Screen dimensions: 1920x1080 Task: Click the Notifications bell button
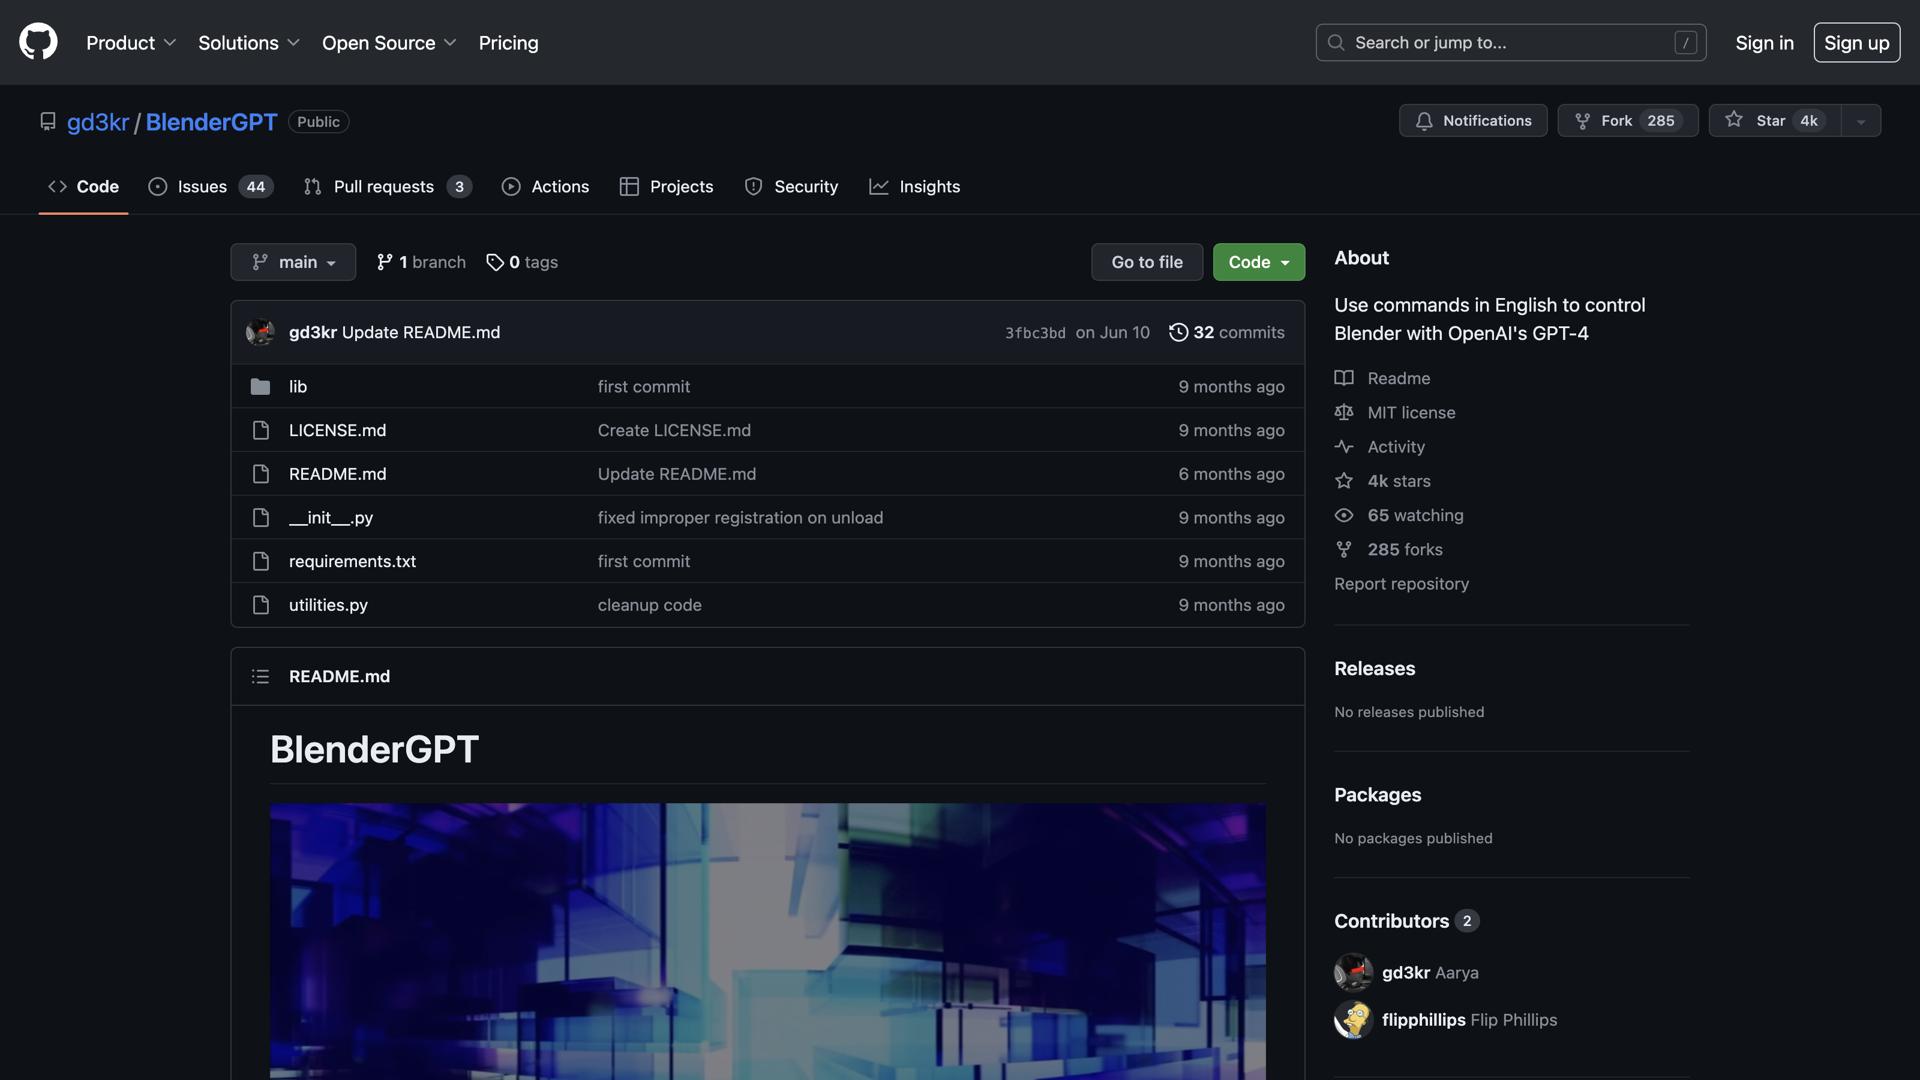tap(1472, 121)
